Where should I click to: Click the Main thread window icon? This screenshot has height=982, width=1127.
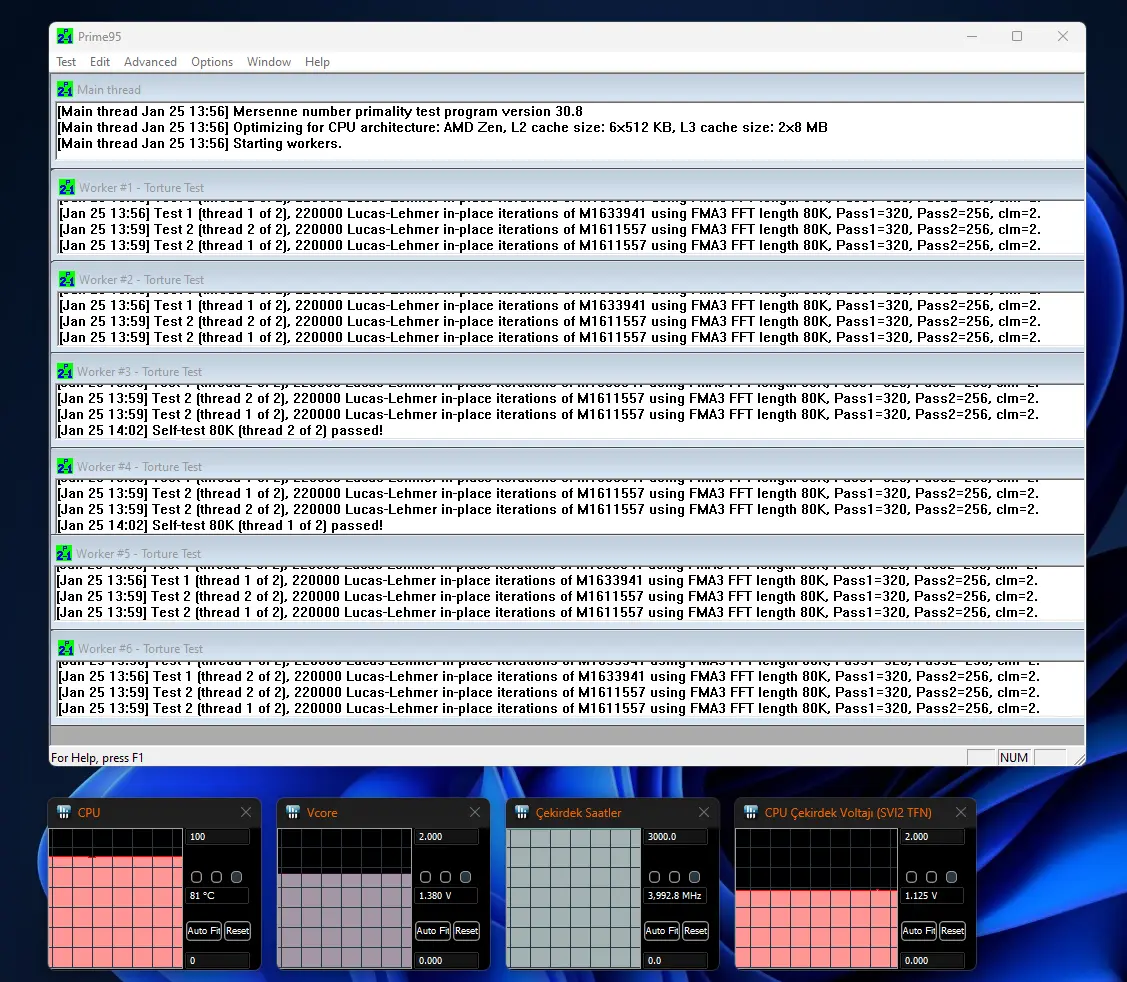tap(65, 89)
